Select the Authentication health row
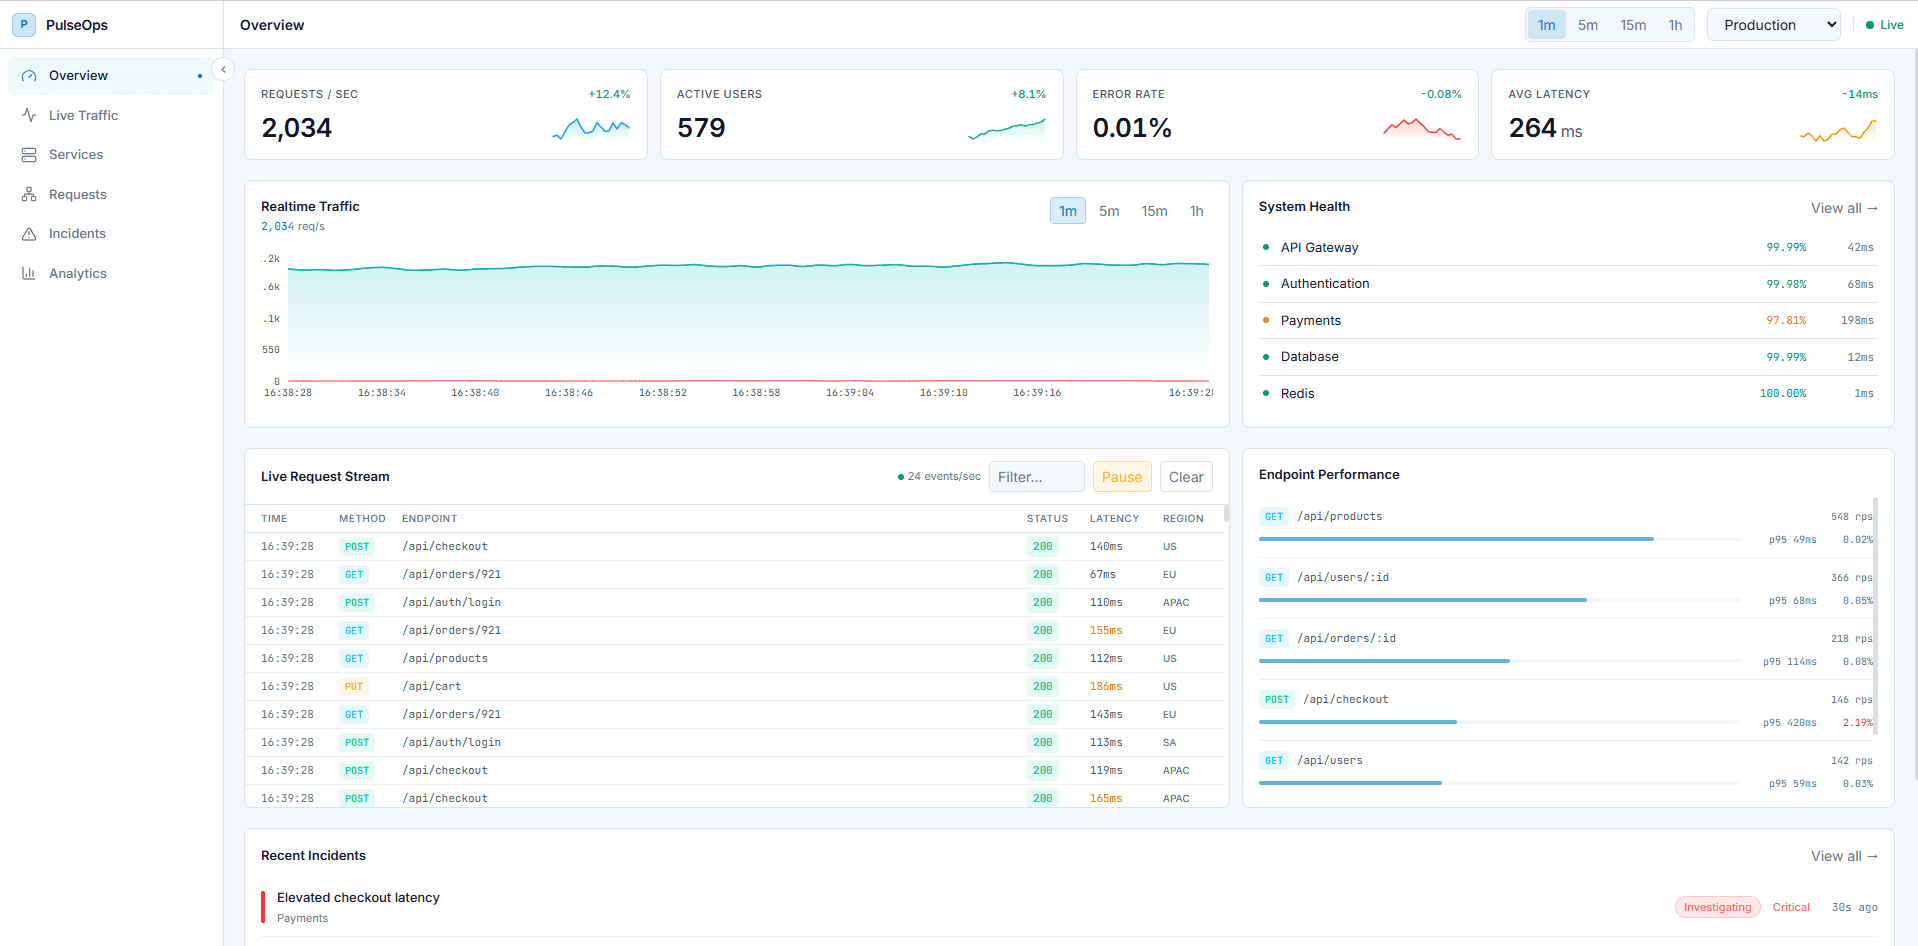This screenshot has width=1918, height=946. 1568,284
